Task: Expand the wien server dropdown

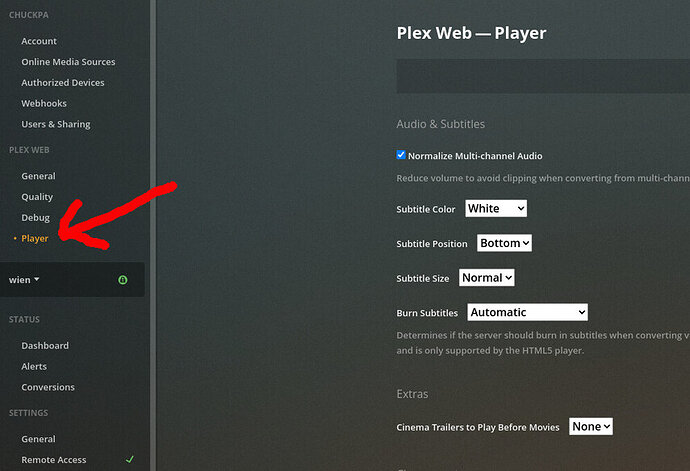Action: pos(24,280)
